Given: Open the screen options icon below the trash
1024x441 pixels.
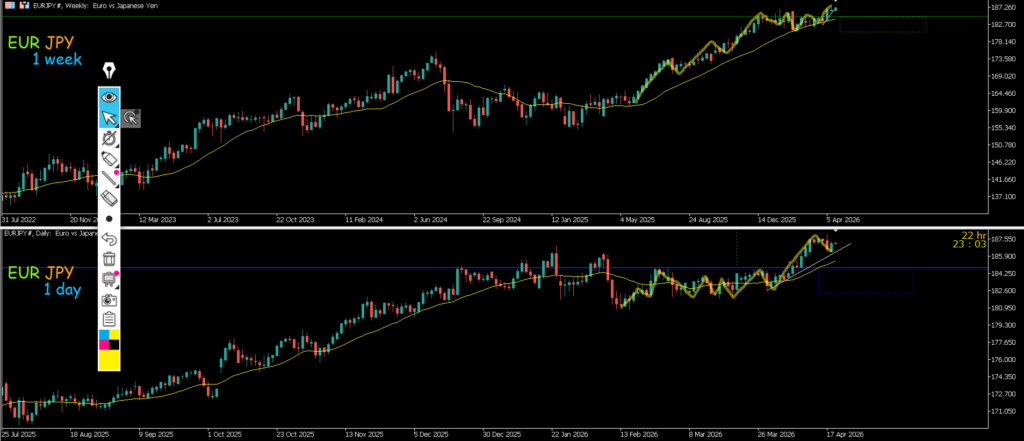Looking at the screenshot, I should tap(109, 279).
